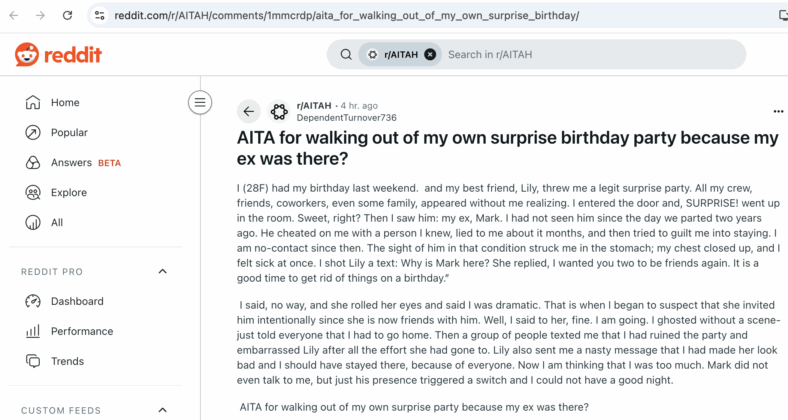Click the Reddit Snoo logo icon

pos(27,54)
